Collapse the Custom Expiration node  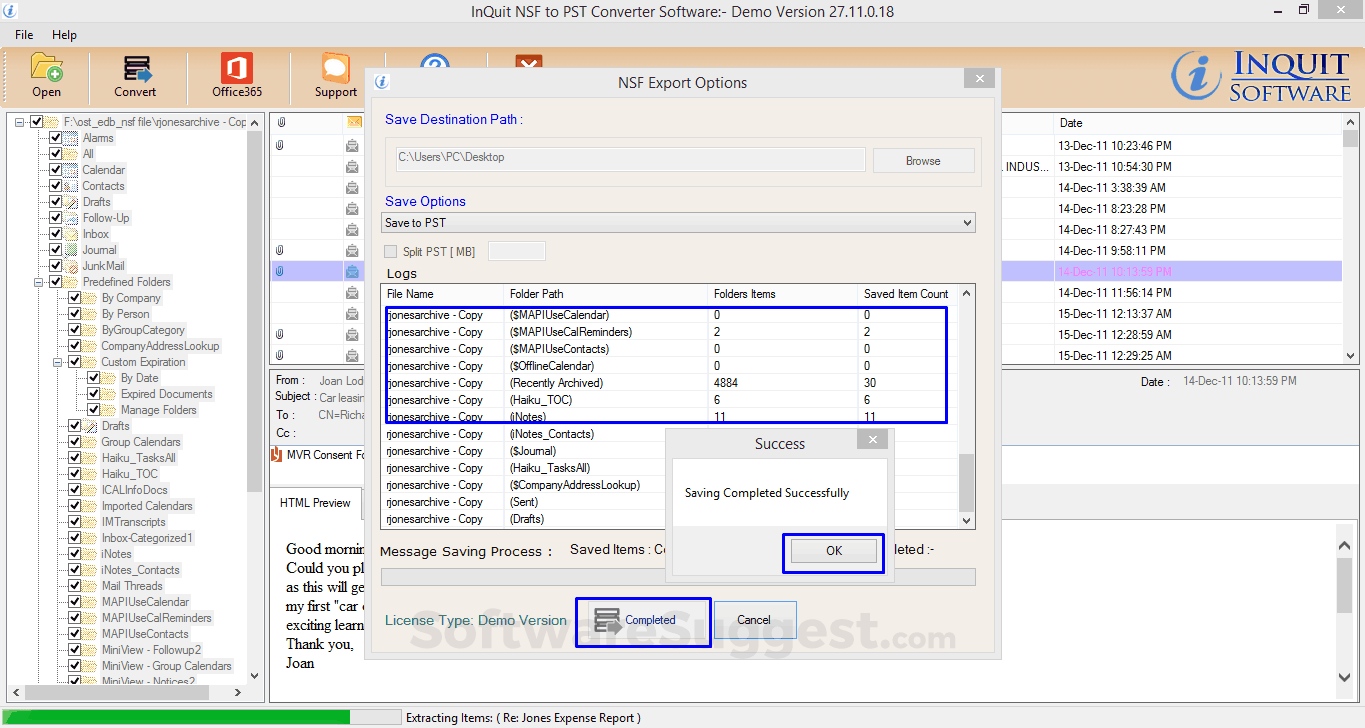(x=58, y=362)
